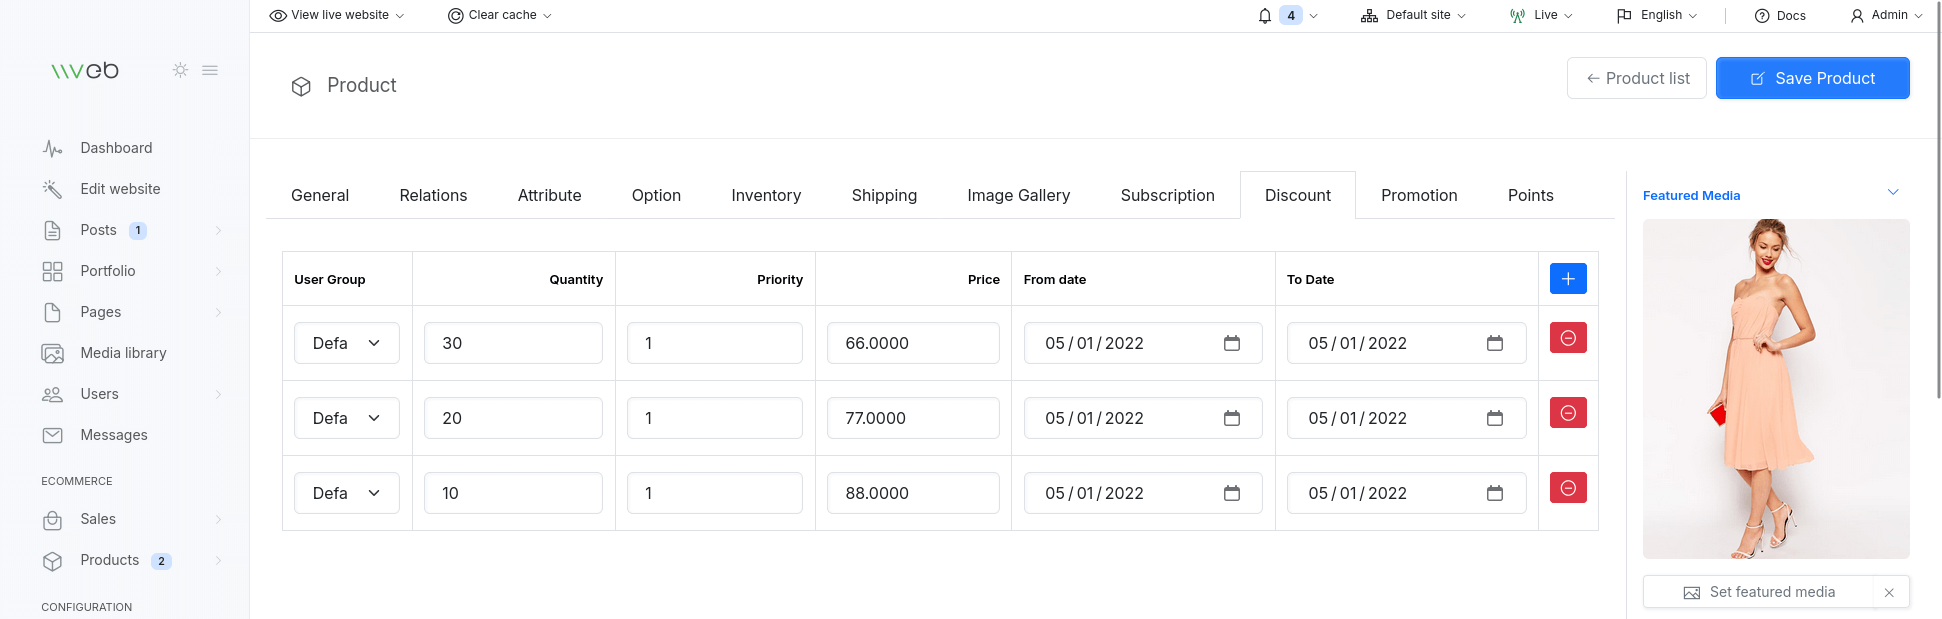Open User Group dropdown in first row
This screenshot has width=1942, height=619.
coord(346,343)
